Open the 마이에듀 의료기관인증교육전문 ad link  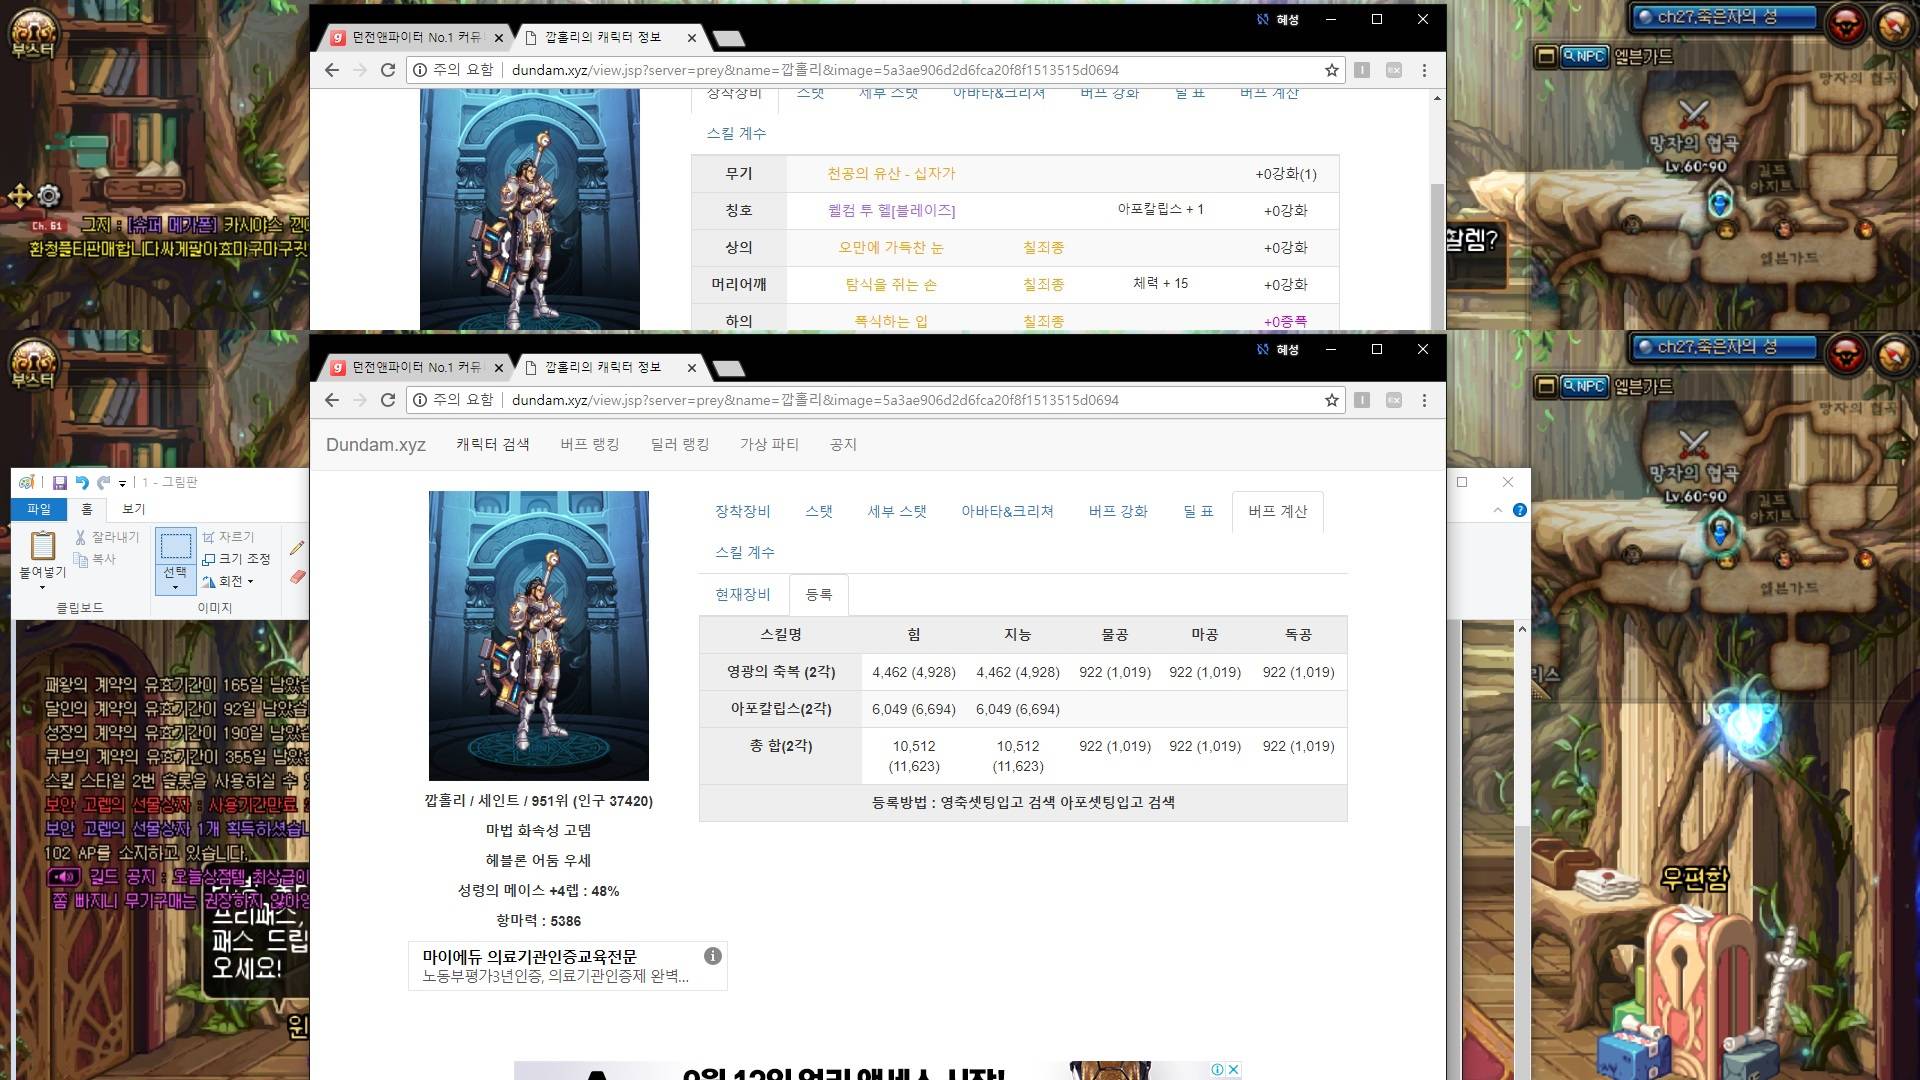tap(530, 956)
